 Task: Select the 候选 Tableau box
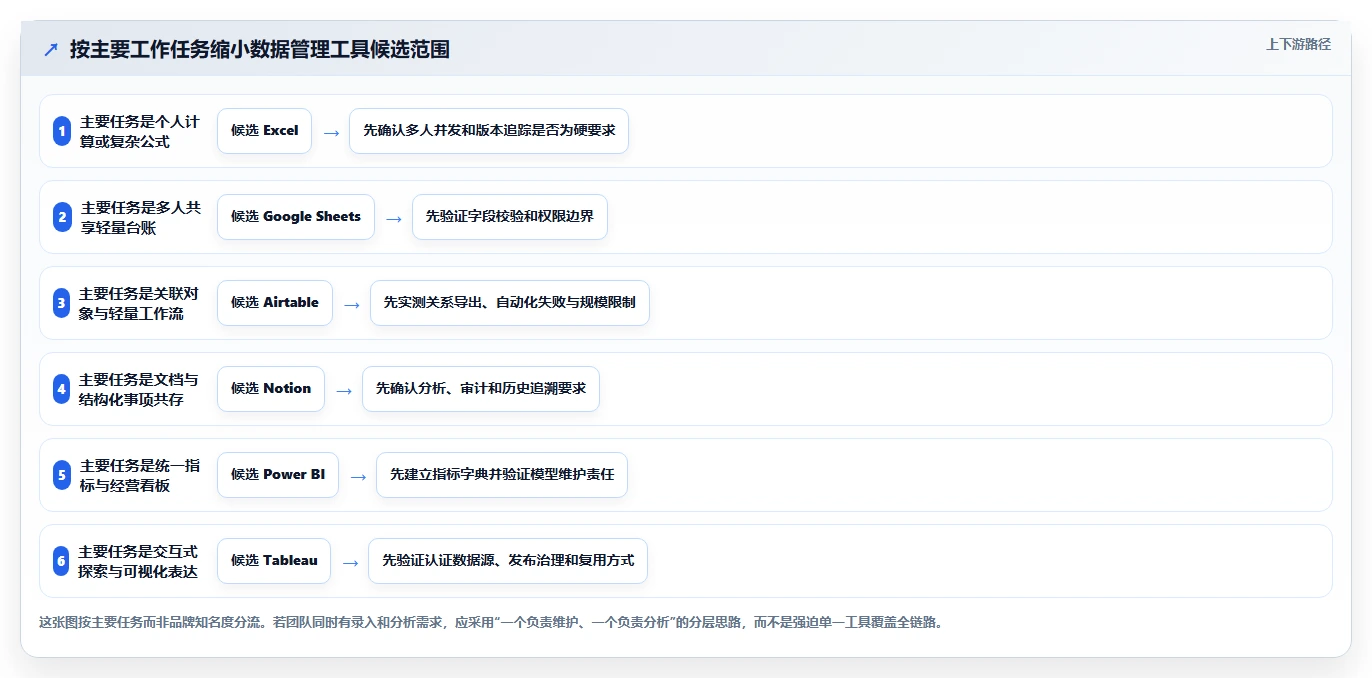point(274,561)
